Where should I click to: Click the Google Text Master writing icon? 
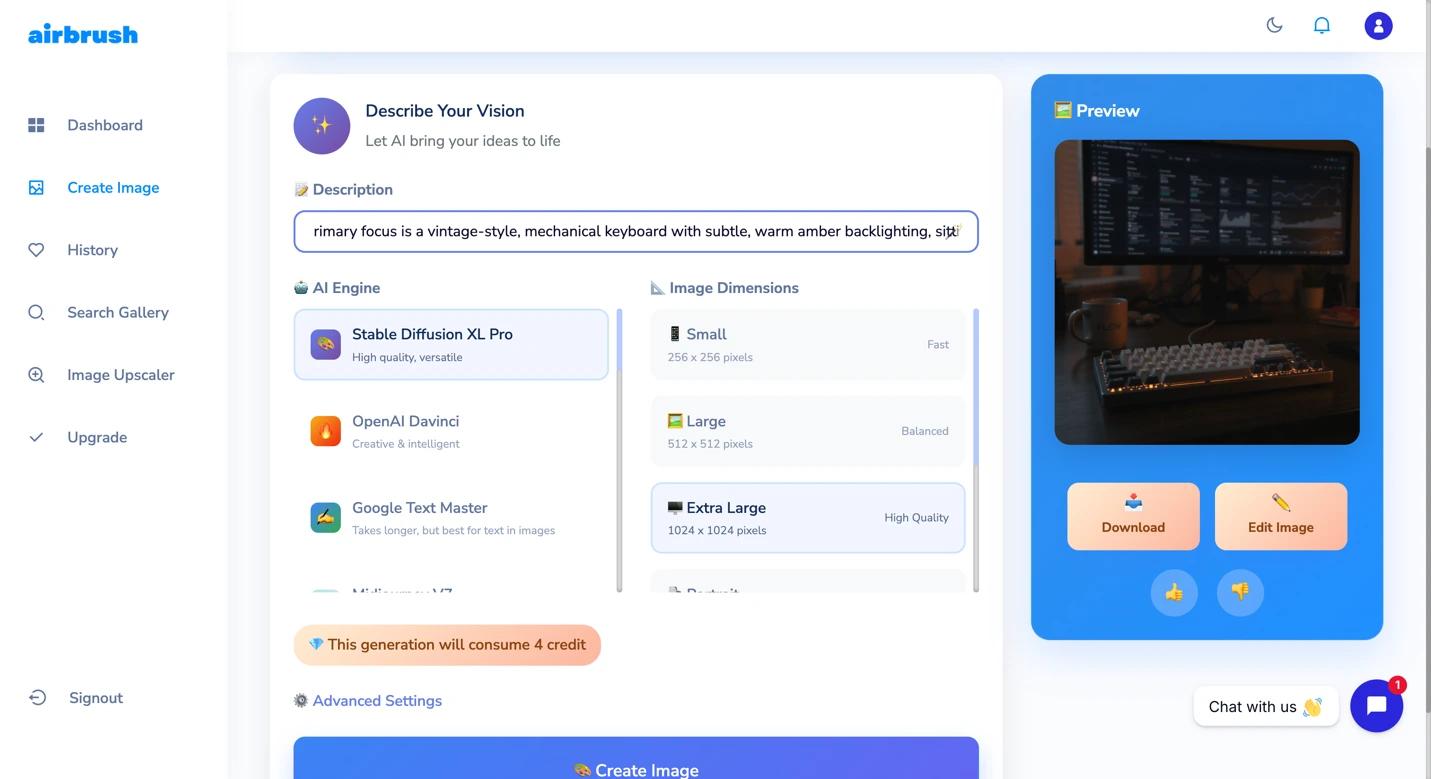326,518
